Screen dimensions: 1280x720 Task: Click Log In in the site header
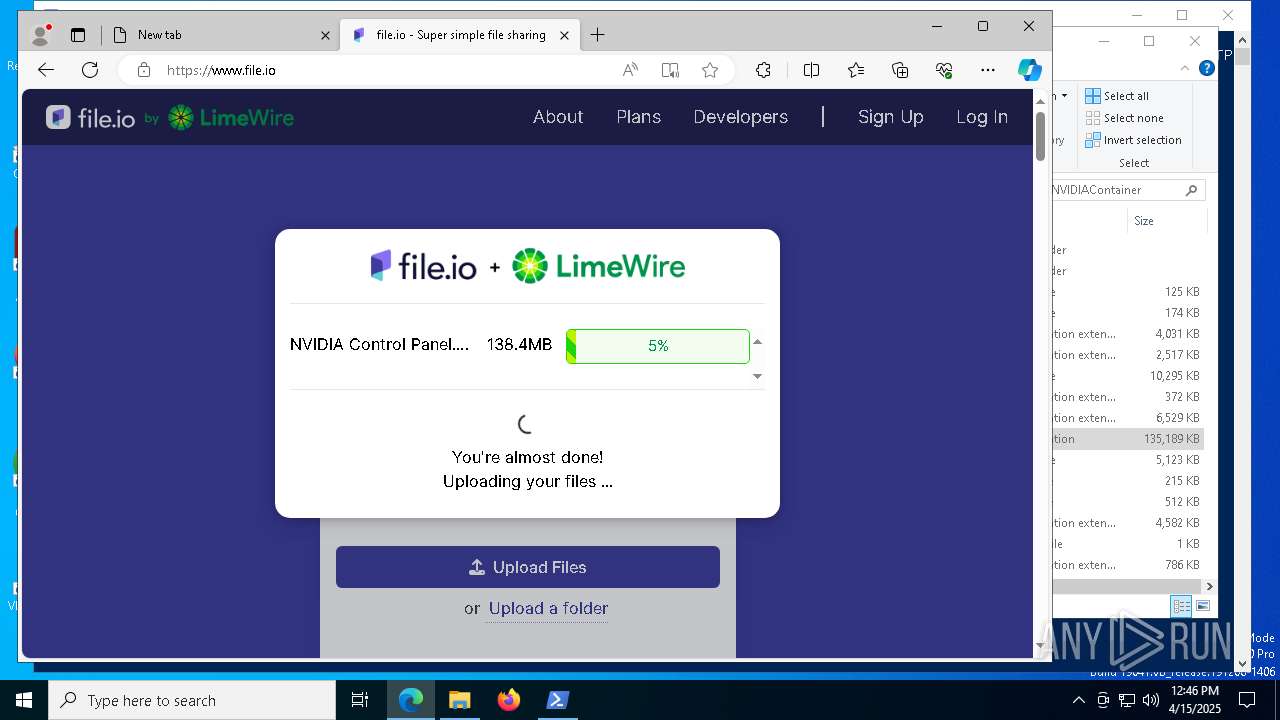[982, 117]
